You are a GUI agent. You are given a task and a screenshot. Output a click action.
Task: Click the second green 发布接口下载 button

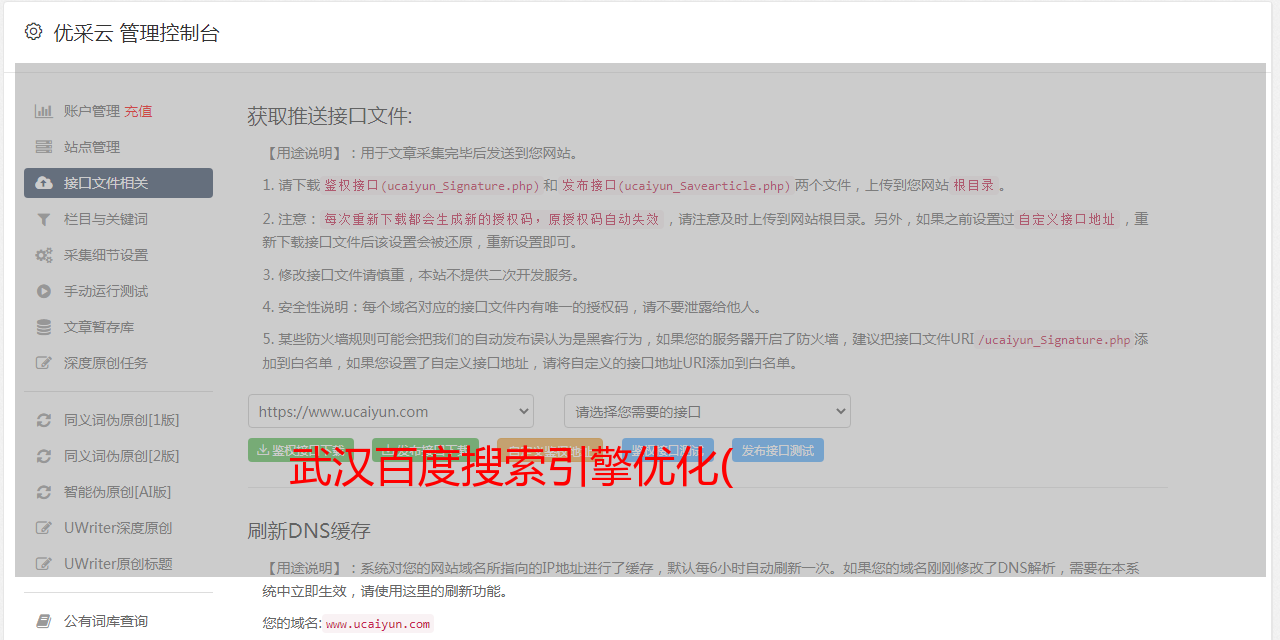(x=425, y=450)
